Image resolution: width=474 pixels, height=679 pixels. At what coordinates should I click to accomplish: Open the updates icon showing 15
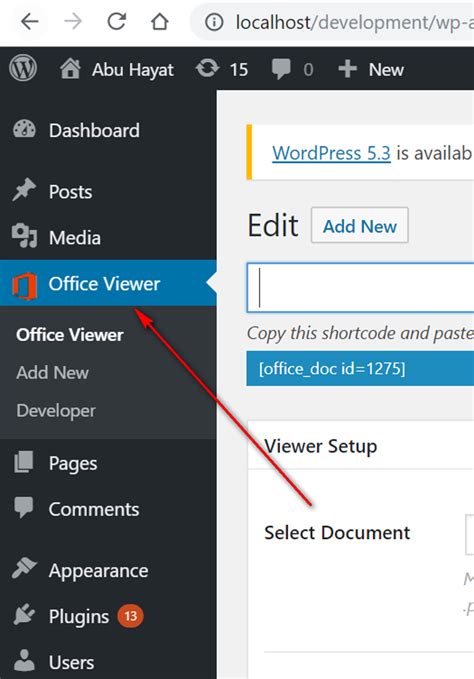coord(207,69)
